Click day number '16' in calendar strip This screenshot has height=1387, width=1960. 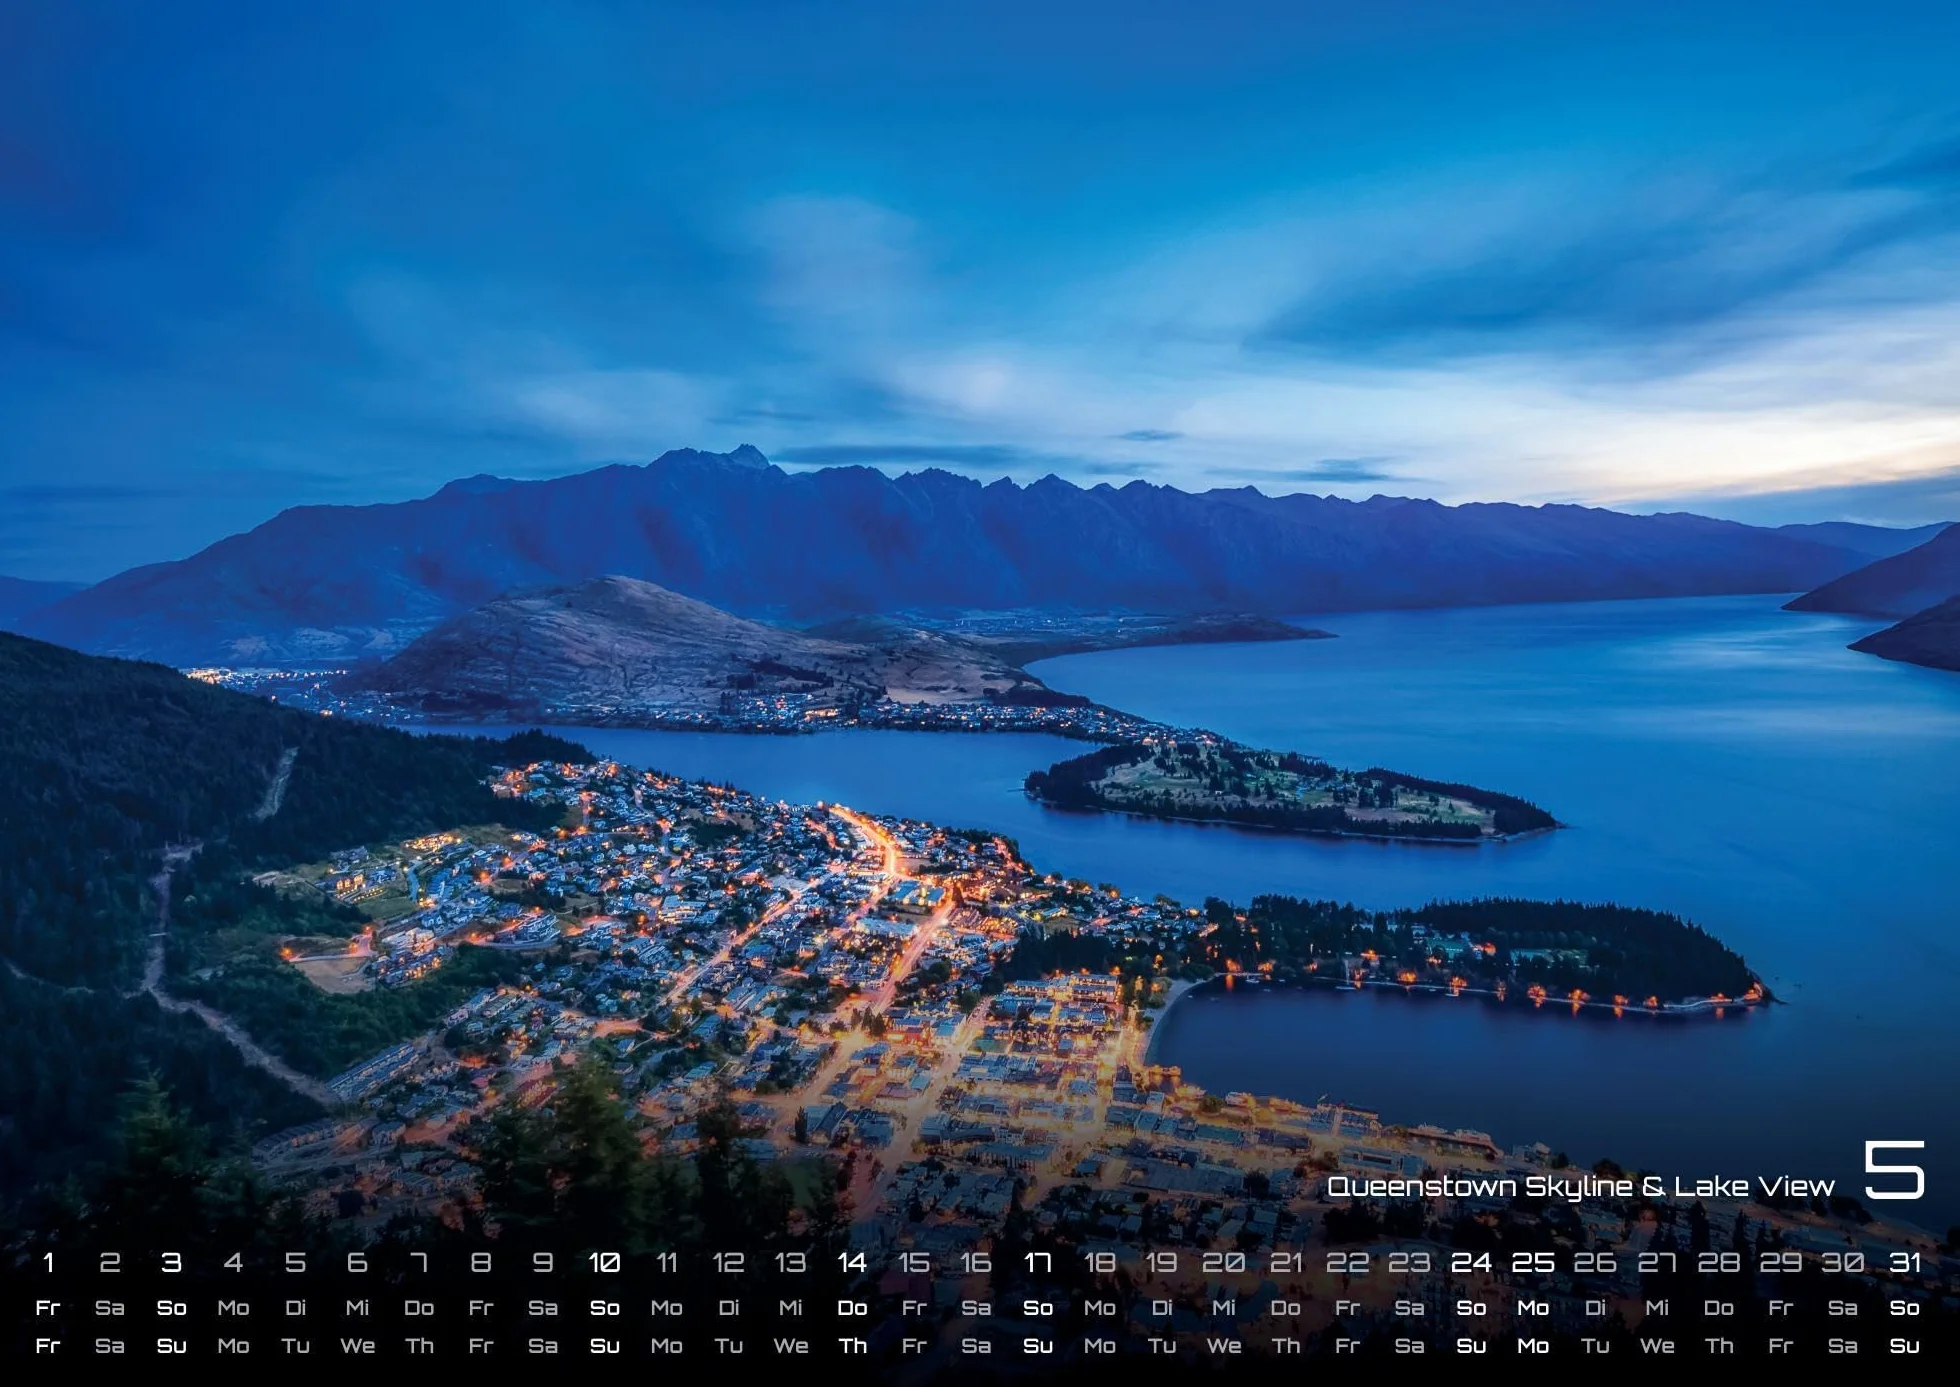click(x=976, y=1263)
